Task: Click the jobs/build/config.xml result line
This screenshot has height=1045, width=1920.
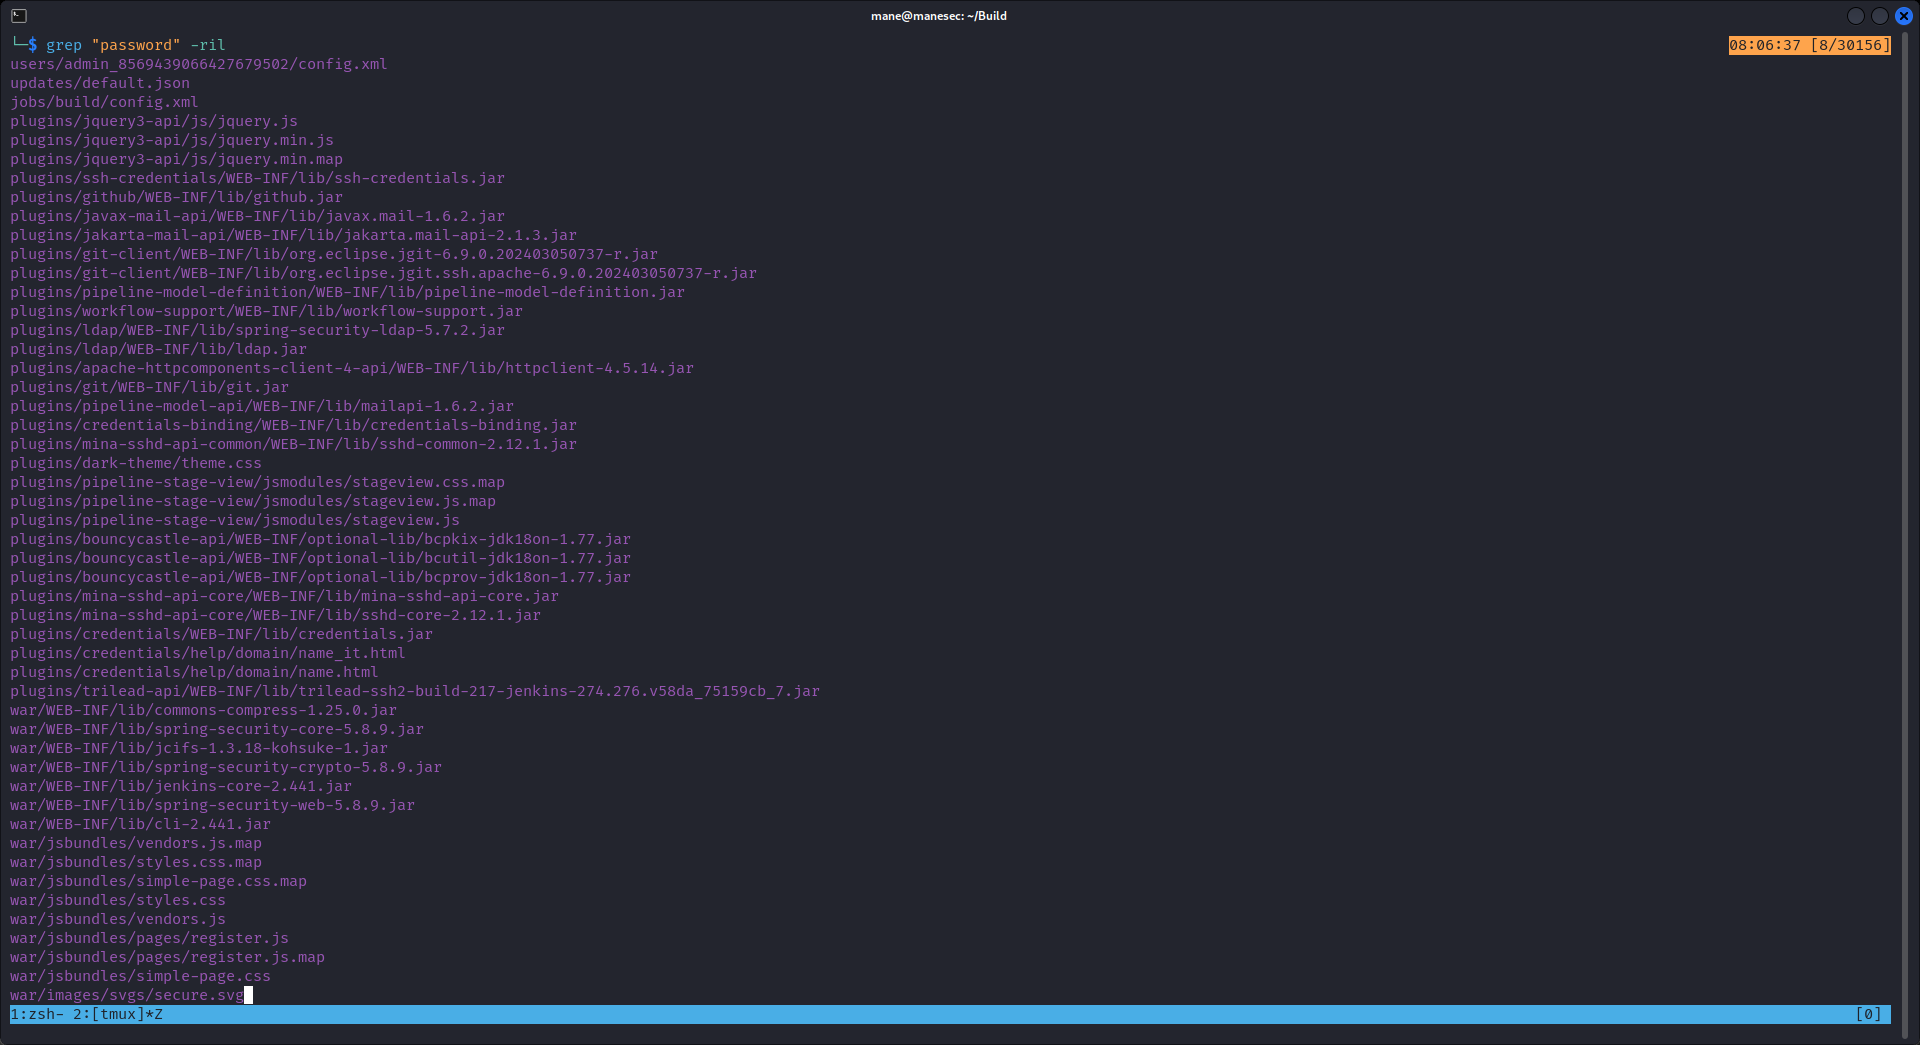Action: pyautogui.click(x=104, y=102)
